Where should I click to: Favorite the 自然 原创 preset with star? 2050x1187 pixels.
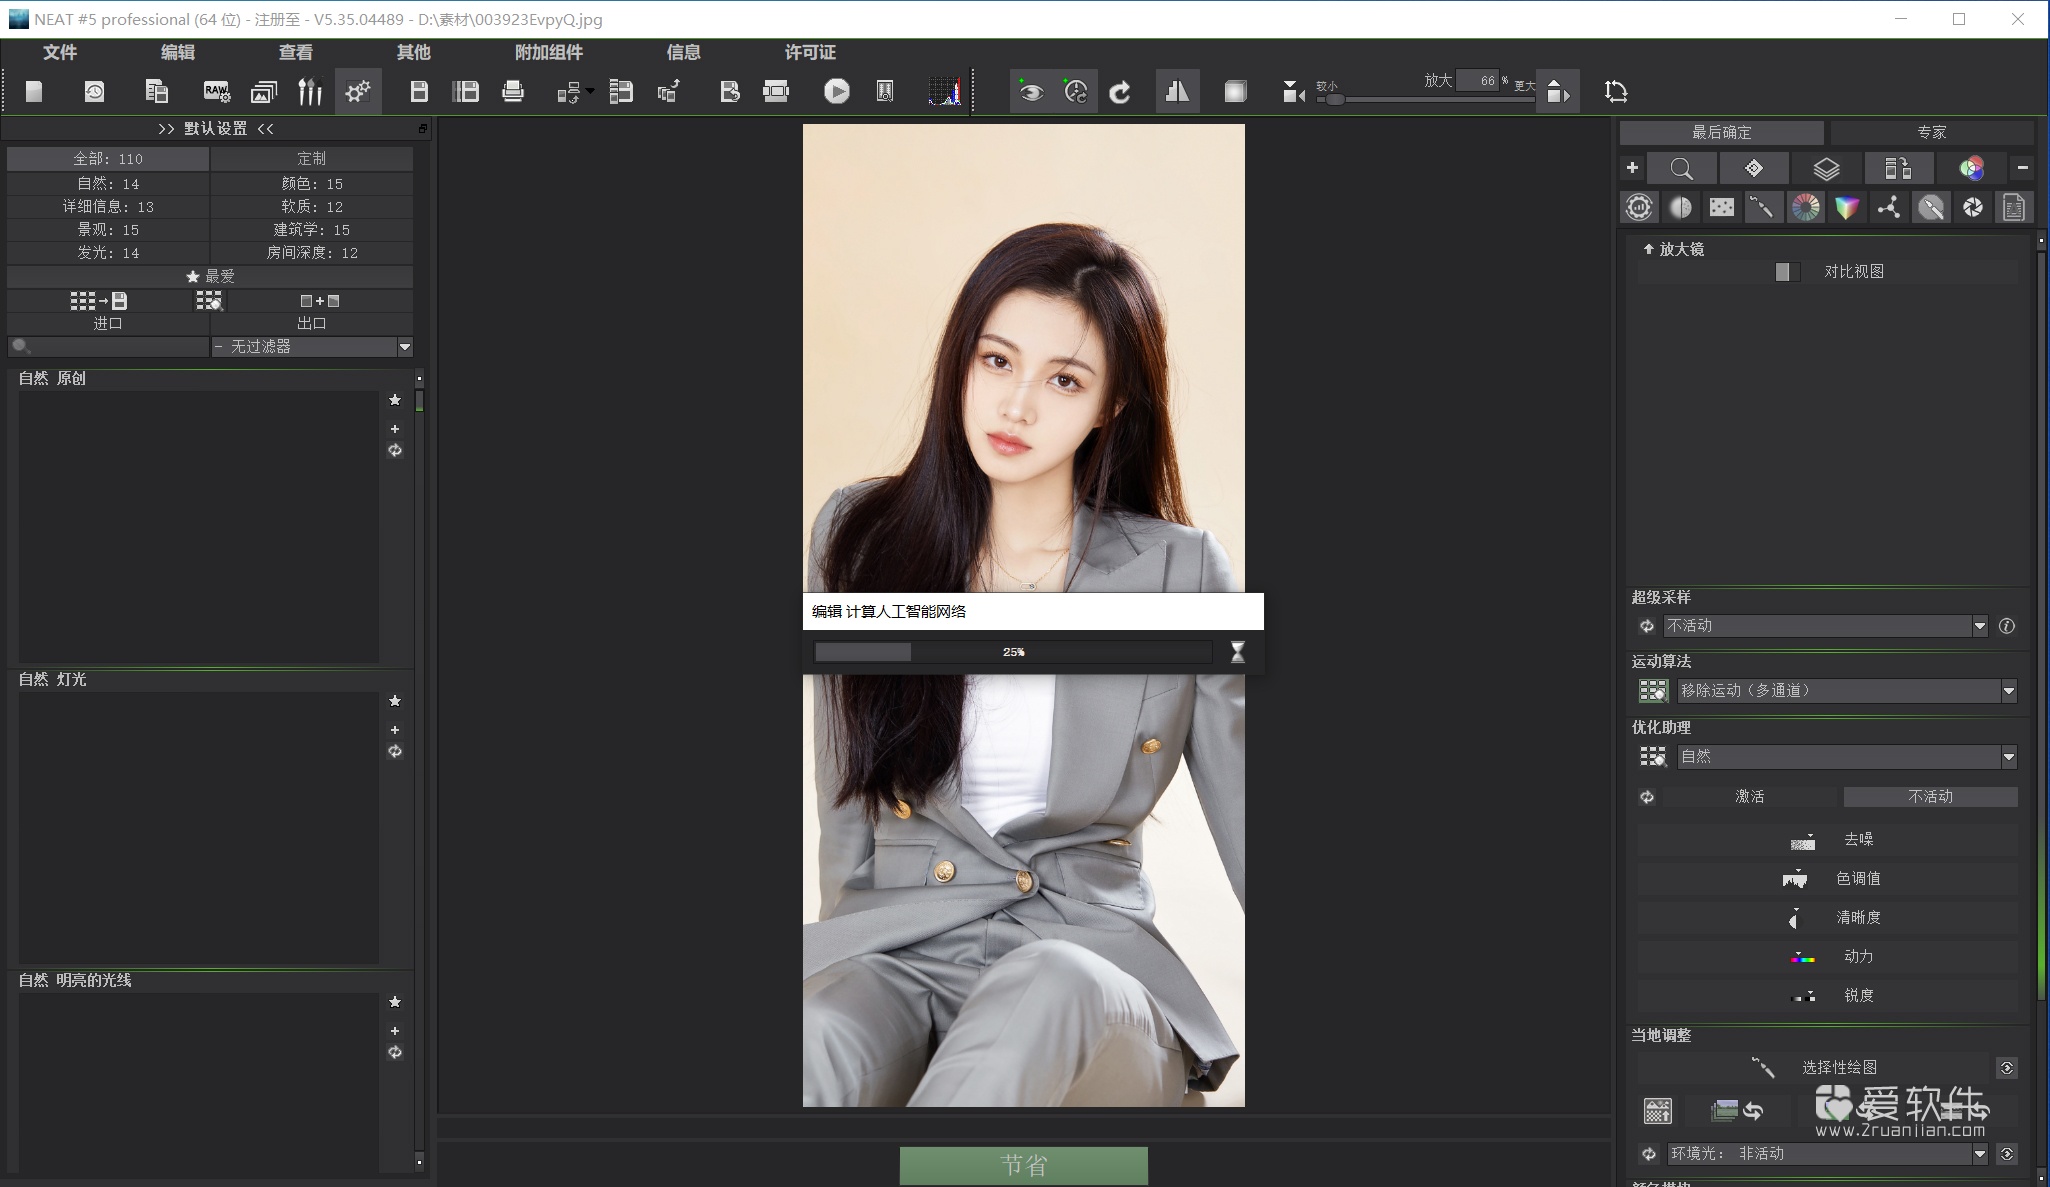point(395,400)
